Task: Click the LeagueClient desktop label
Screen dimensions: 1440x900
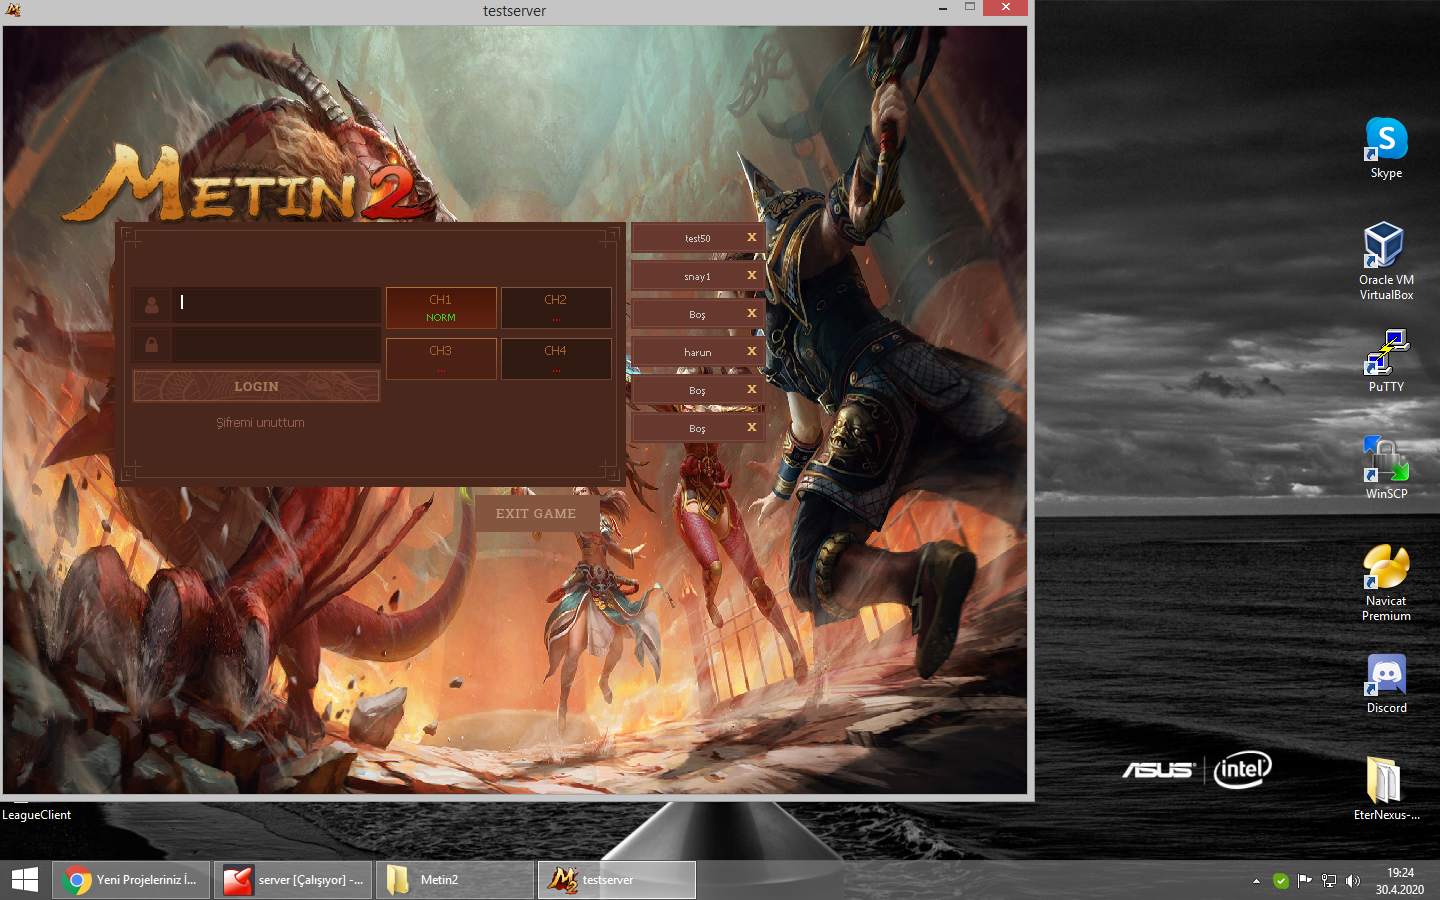Action: click(x=37, y=815)
